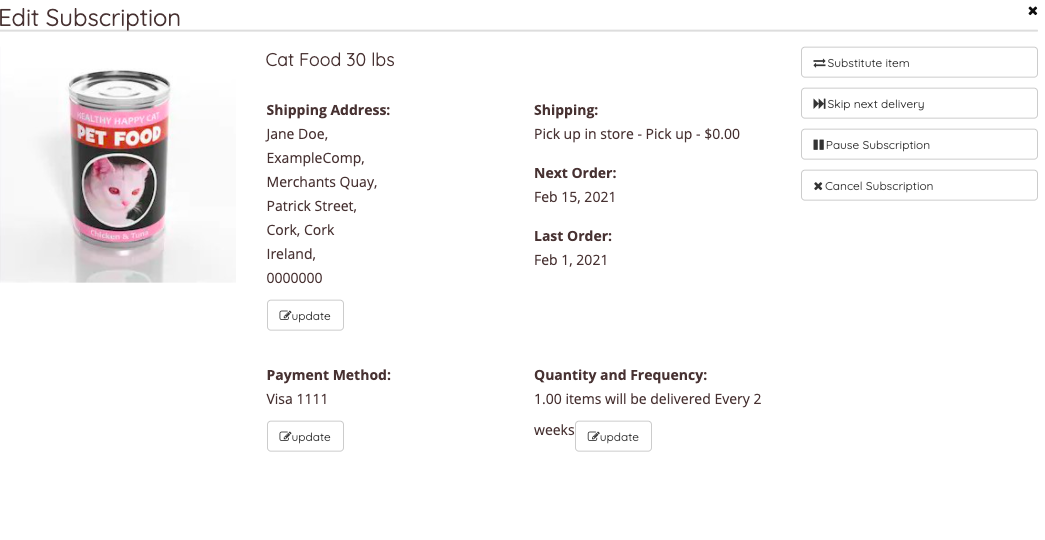Image resolution: width=1045 pixels, height=540 pixels.
Task: Click the Cat Food 30 lbs product title
Action: point(330,60)
